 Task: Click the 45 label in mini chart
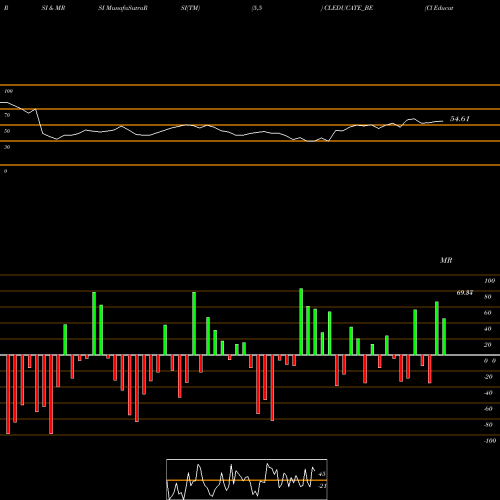[322, 474]
